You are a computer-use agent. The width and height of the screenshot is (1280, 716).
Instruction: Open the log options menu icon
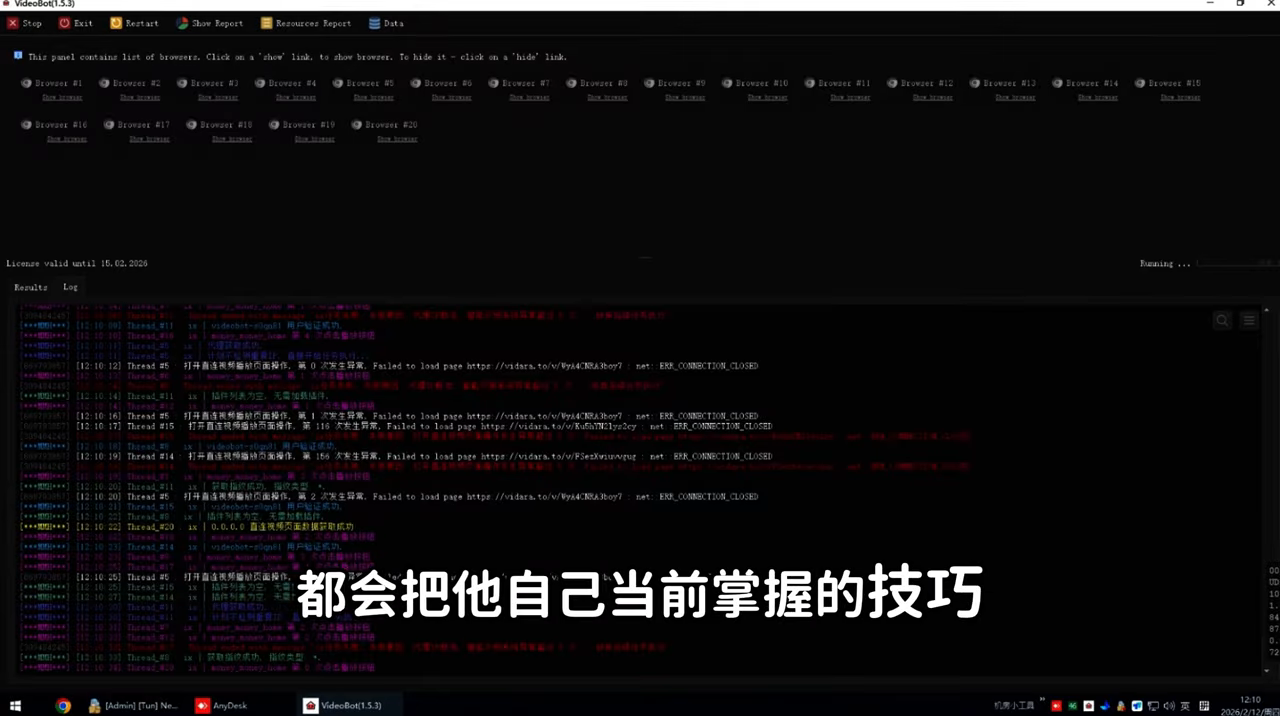point(1249,320)
